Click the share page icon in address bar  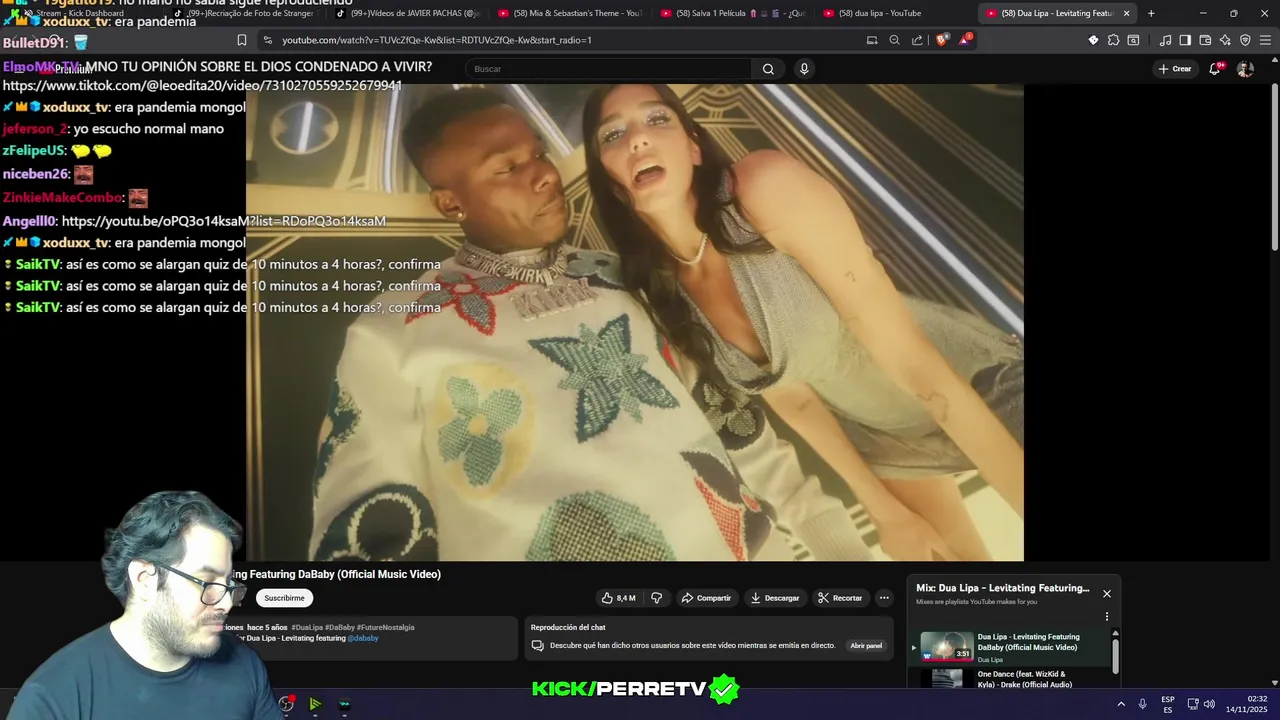click(x=918, y=40)
